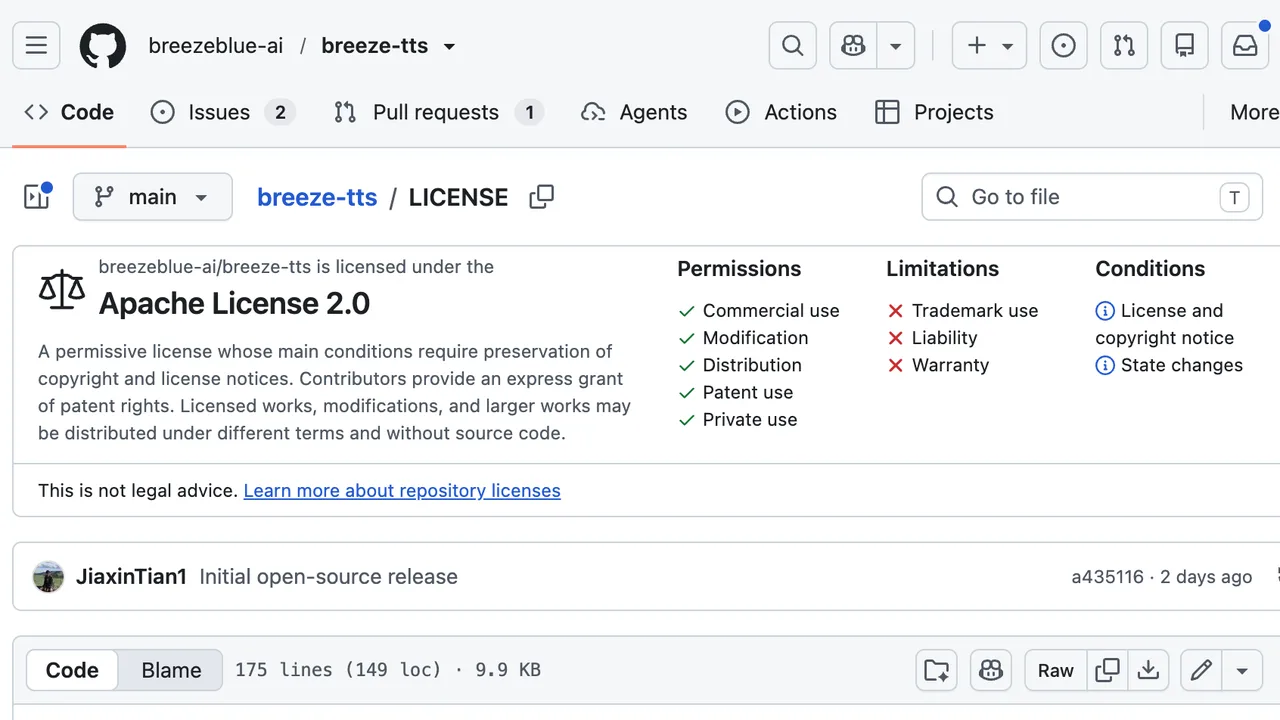Open the breezeblue-ai organization page

216,46
